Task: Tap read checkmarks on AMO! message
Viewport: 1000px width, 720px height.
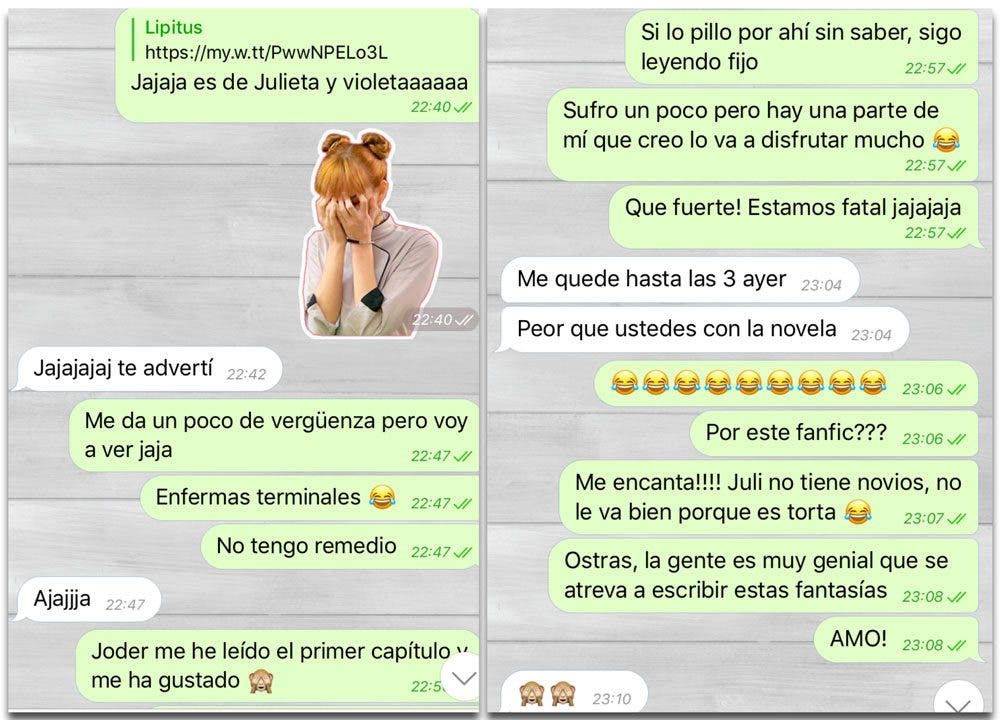Action: pos(957,645)
